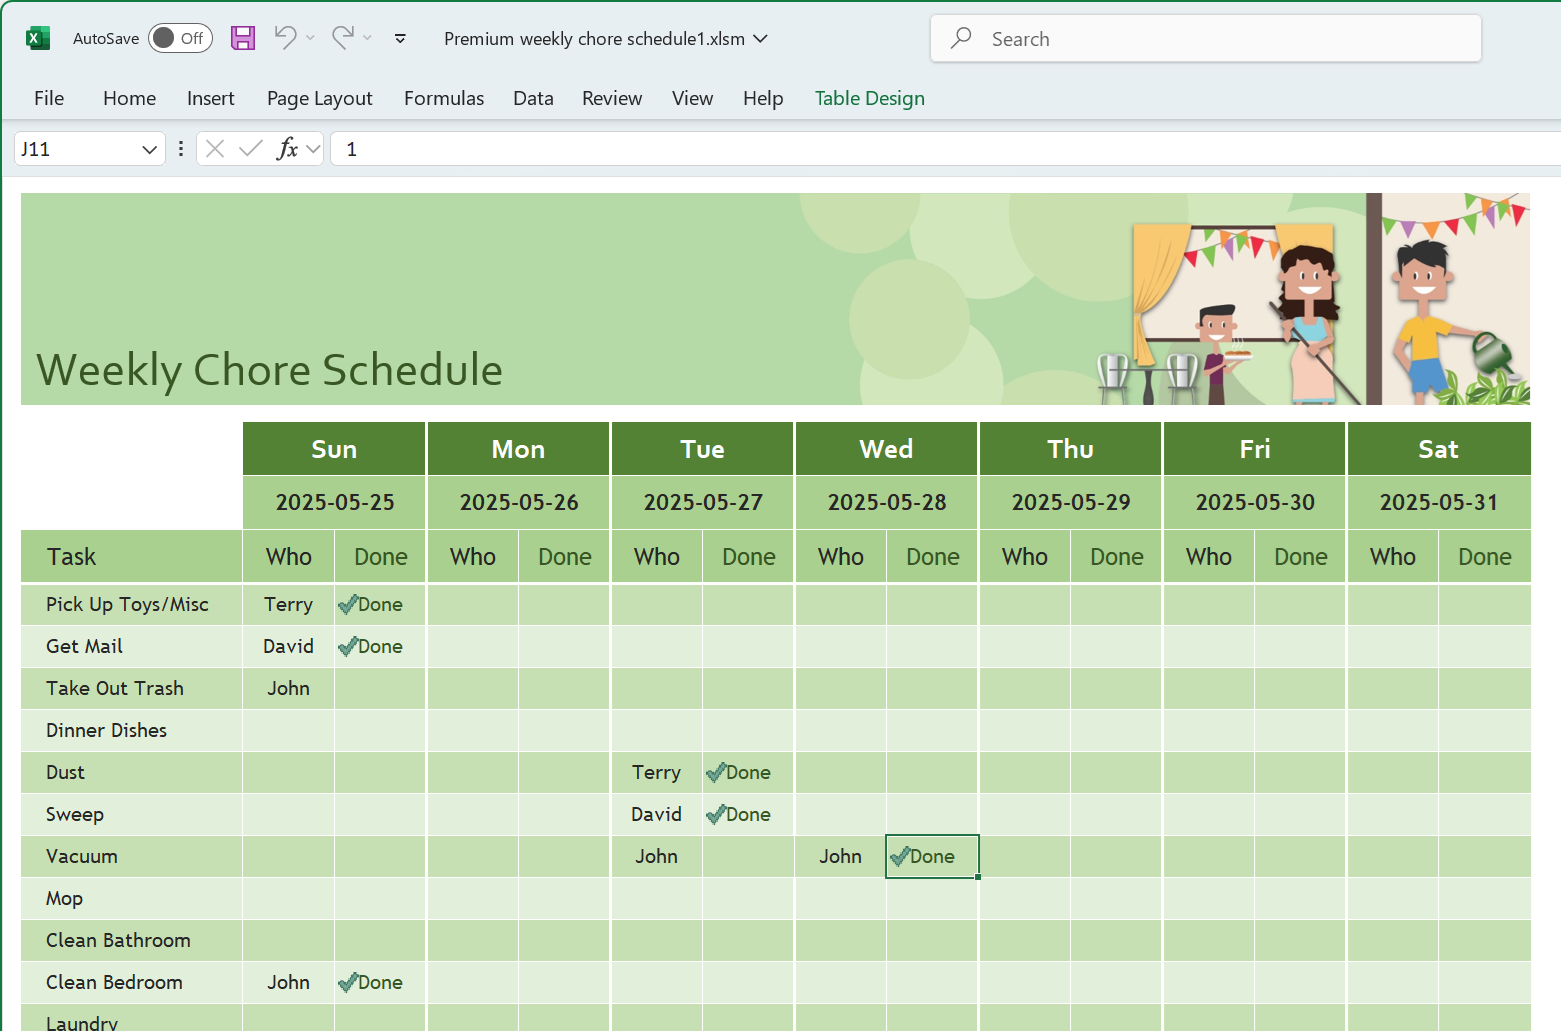Click the selected Done cell in Vacuum row
The width and height of the screenshot is (1561, 1031).
[932, 856]
